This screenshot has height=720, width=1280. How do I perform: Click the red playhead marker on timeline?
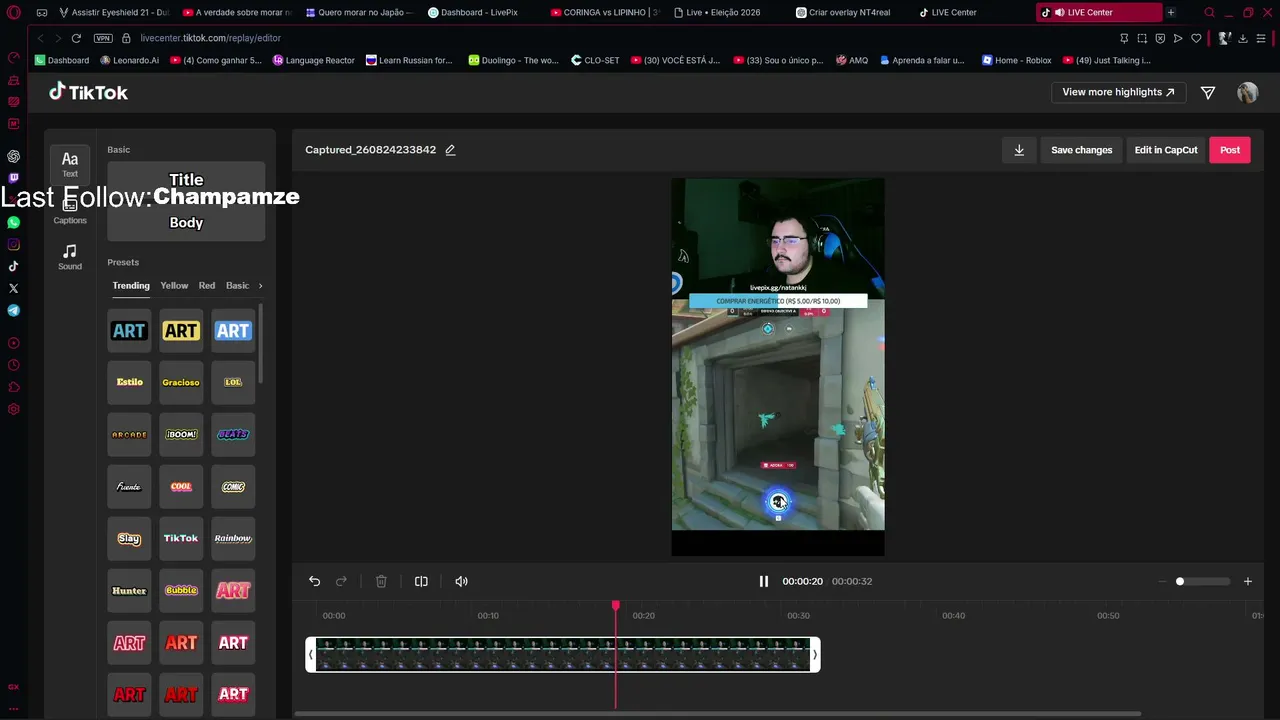tap(616, 606)
